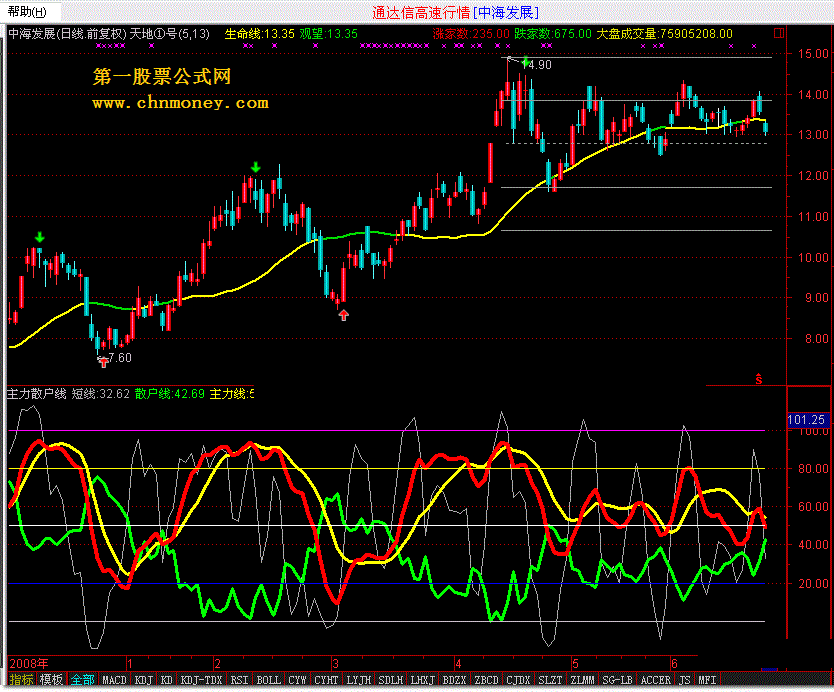Click month marker 4 on the time axis

point(458,664)
